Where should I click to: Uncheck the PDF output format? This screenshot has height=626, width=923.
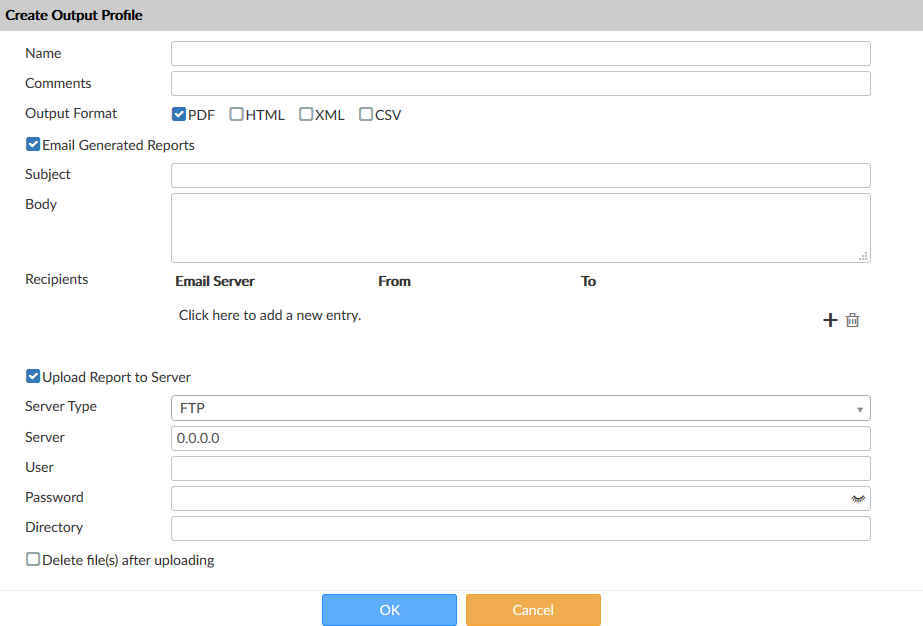point(179,114)
